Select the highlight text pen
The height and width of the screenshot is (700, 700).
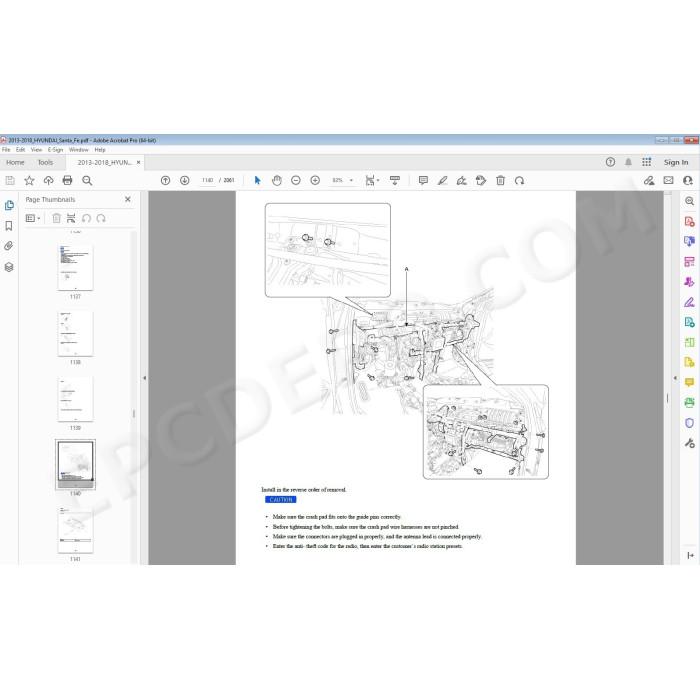tap(442, 180)
